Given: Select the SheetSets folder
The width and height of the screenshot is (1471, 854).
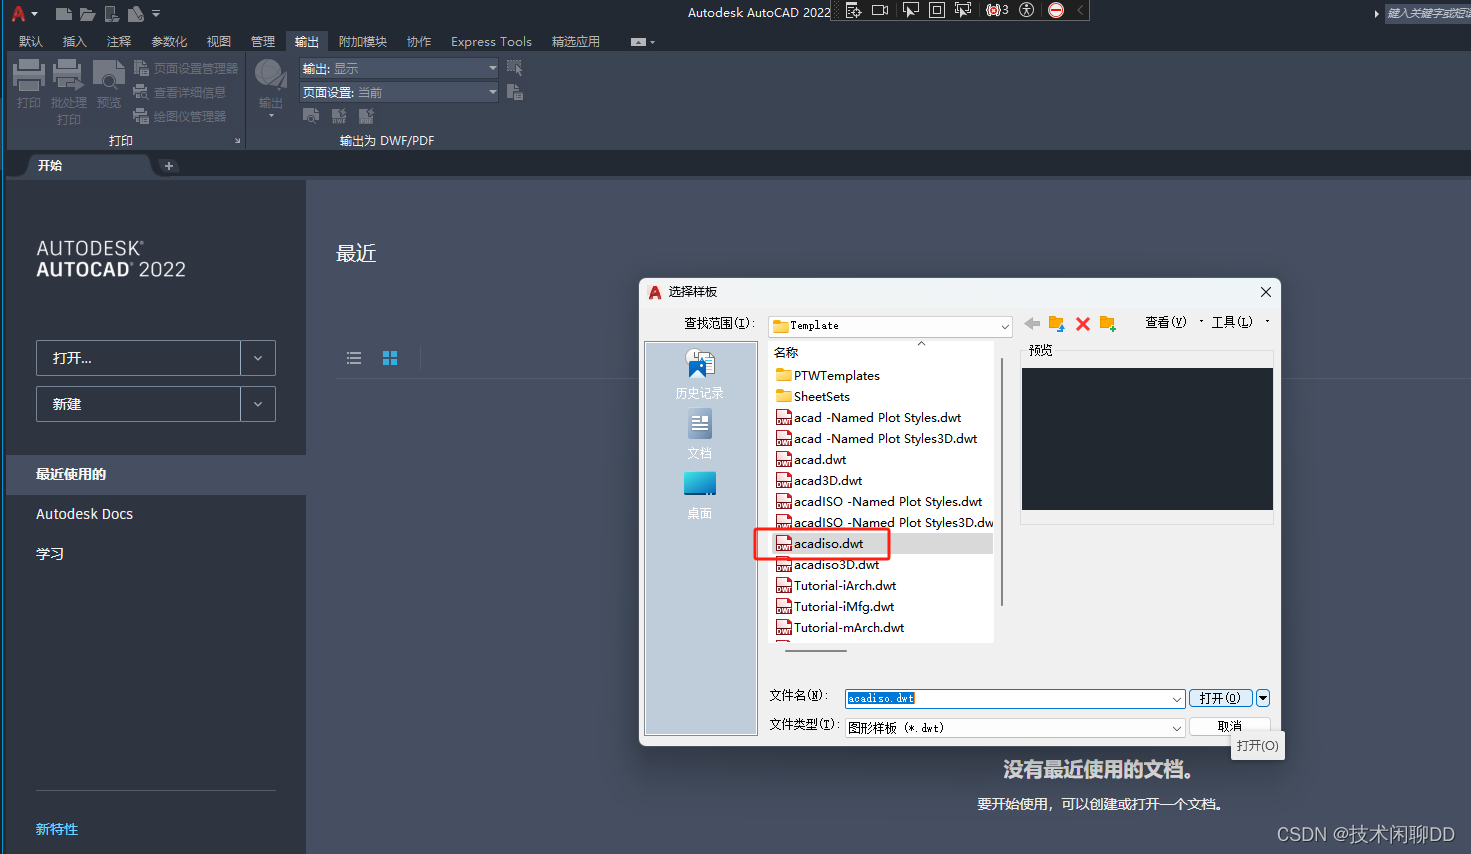Looking at the screenshot, I should (x=813, y=397).
